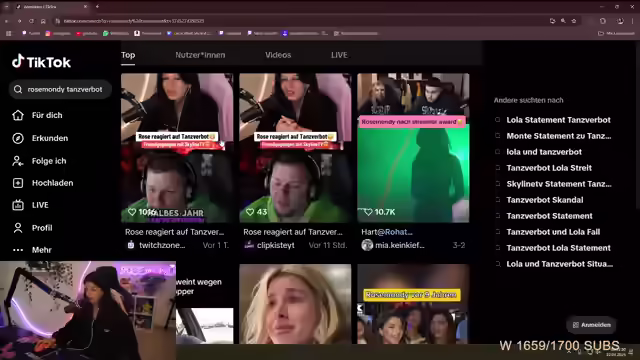Search 'Tanzverbot Lola Streit' suggestion

(549, 168)
